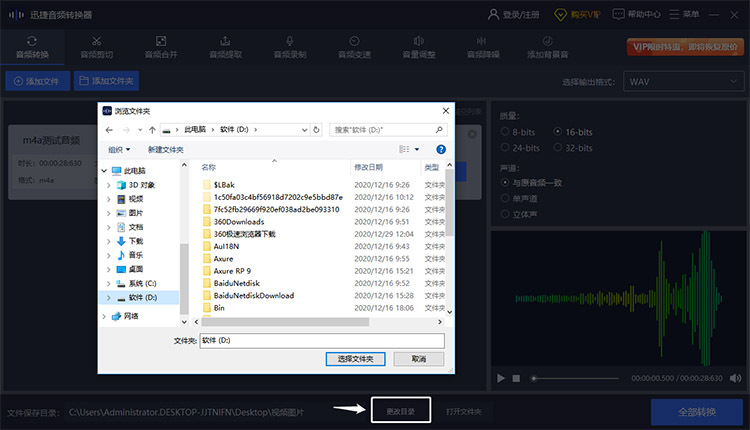Click the 选择文件夹 button
Screen dimensions: 750x430
(x=355, y=359)
